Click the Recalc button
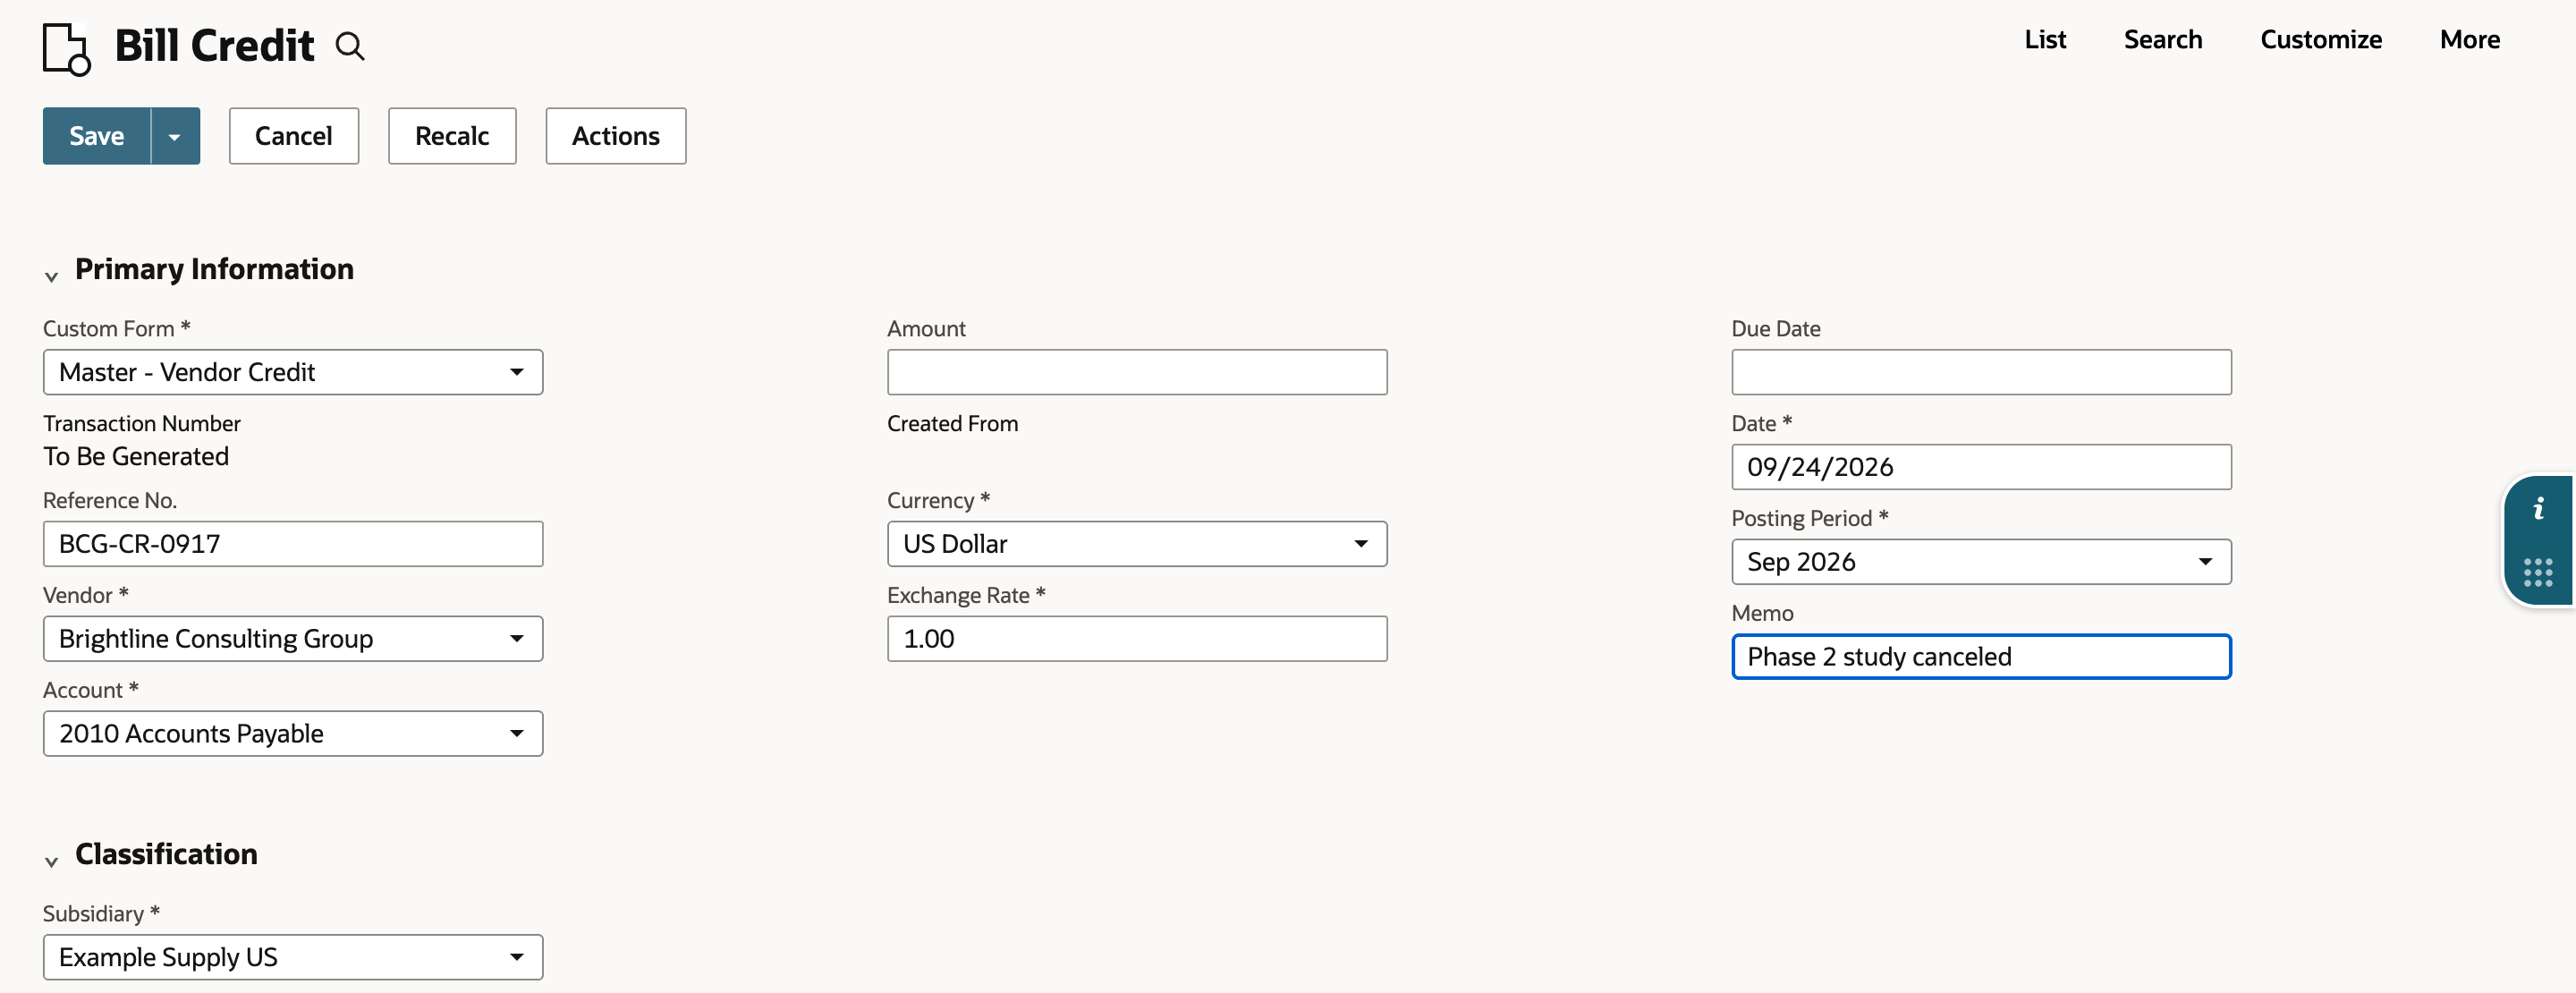Viewport: 2576px width, 993px height. tap(452, 136)
